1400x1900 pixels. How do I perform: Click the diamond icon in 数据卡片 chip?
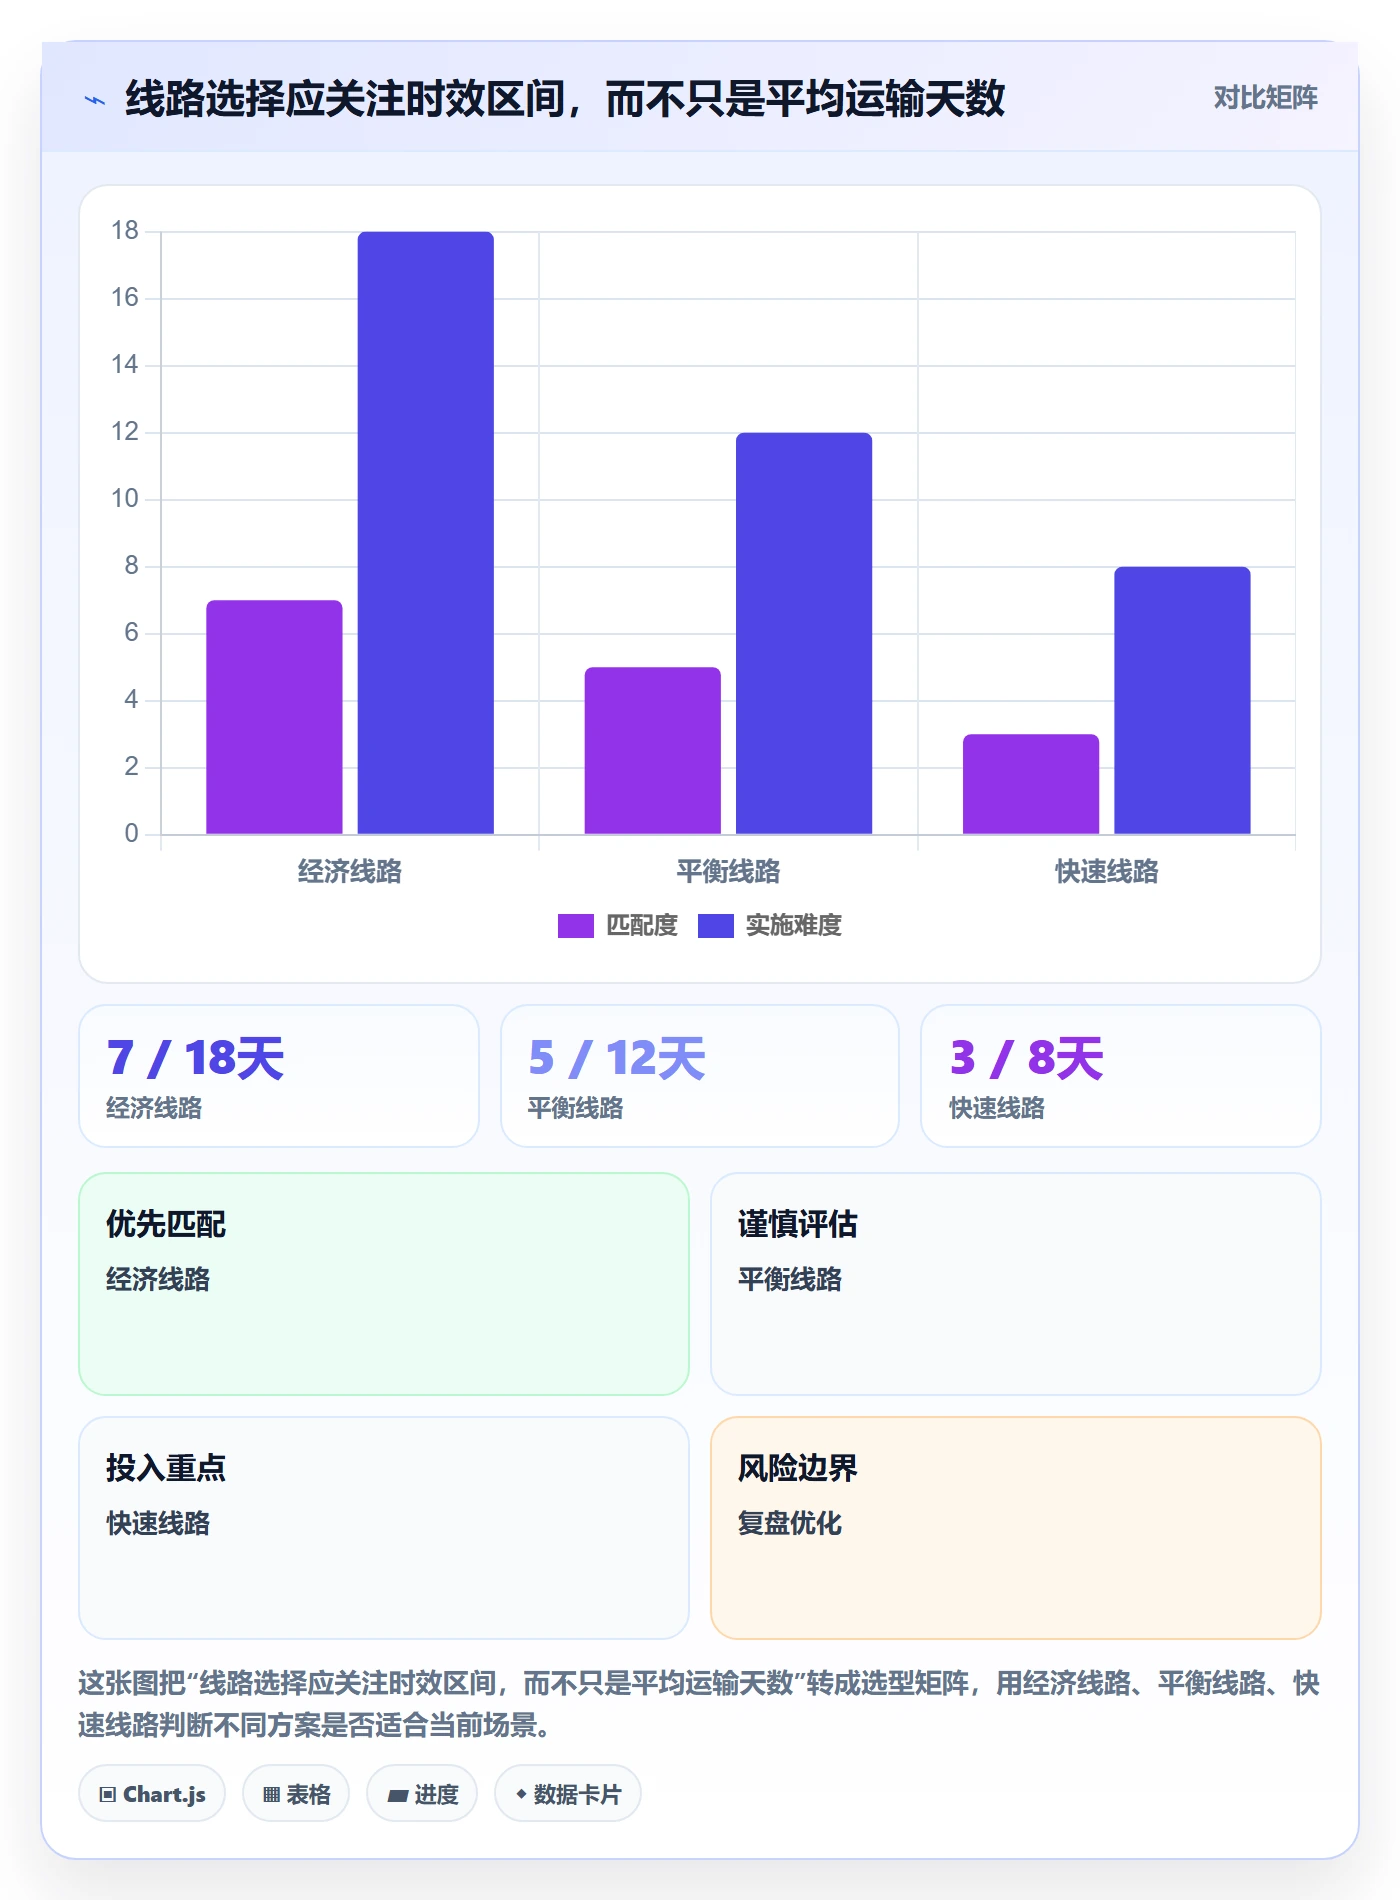(x=521, y=1795)
